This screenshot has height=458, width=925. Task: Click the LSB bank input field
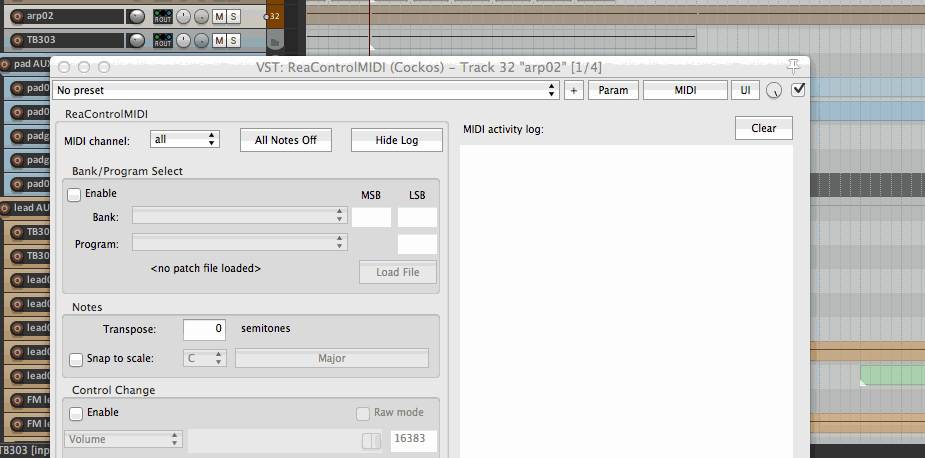(417, 217)
